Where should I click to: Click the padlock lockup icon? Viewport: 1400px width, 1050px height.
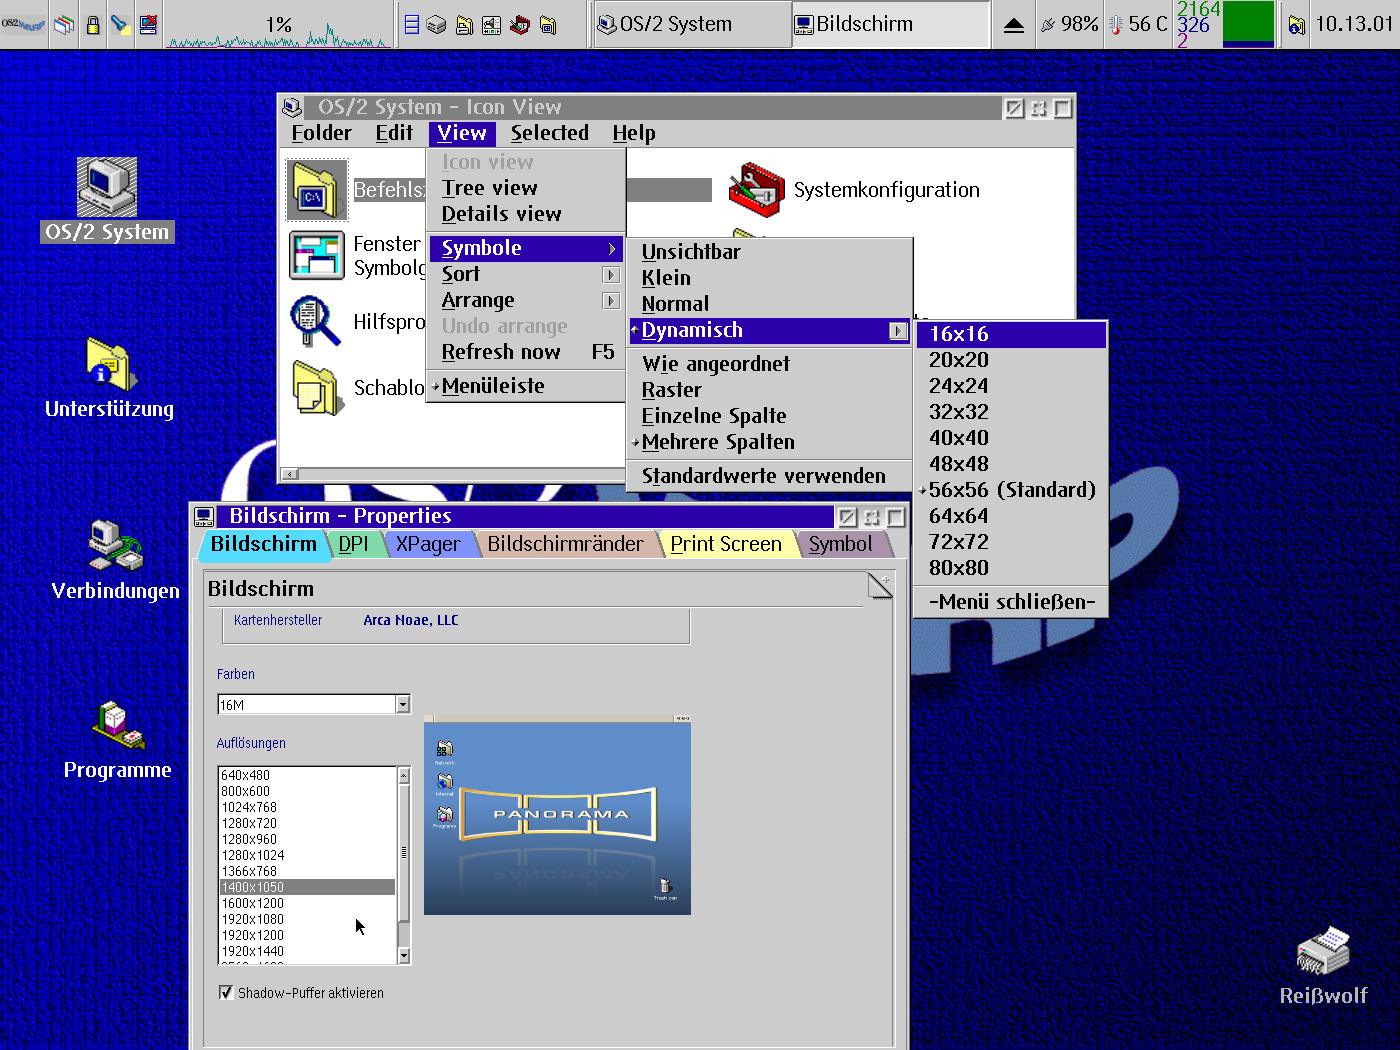click(93, 24)
